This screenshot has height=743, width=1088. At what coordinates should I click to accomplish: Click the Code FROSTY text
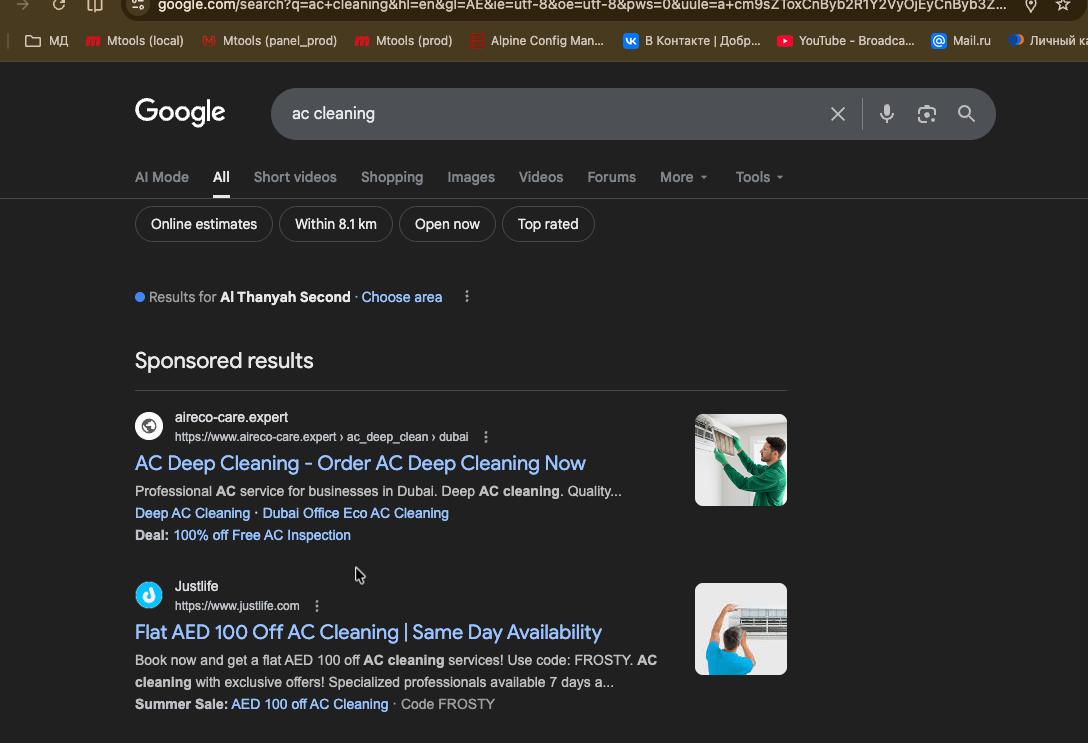[x=448, y=704]
